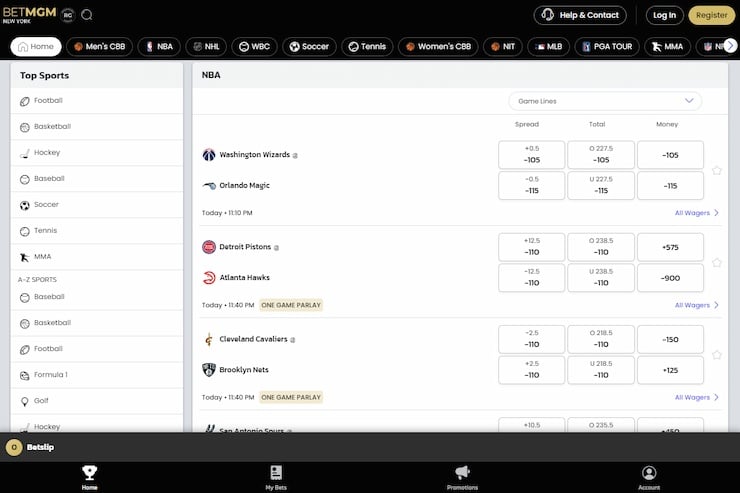Click the Detroit Pistons team logo
The height and width of the screenshot is (493, 740).
[209, 247]
